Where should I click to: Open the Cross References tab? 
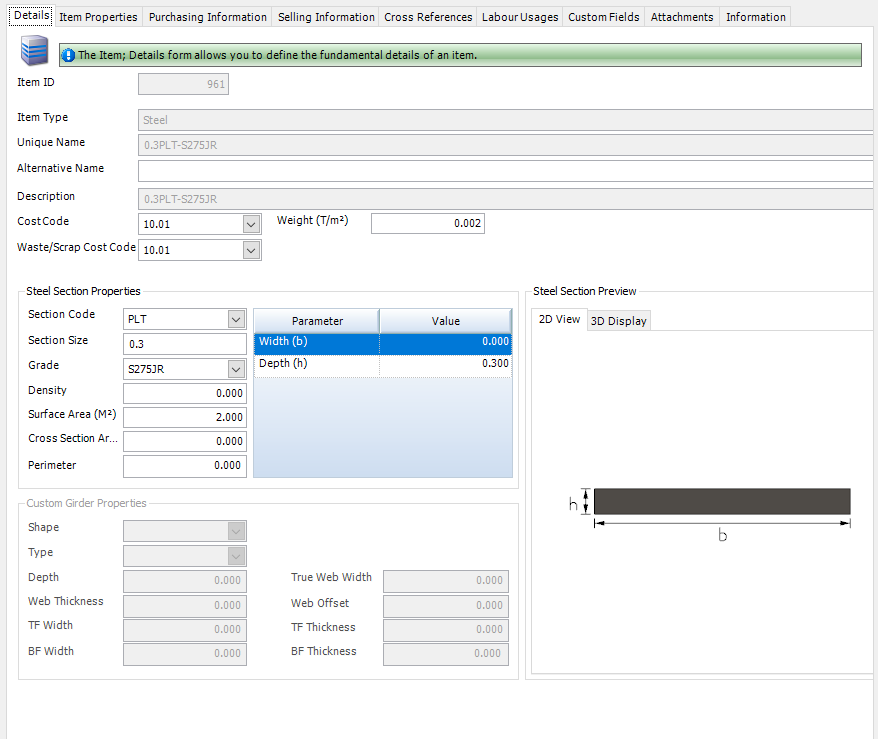click(428, 17)
